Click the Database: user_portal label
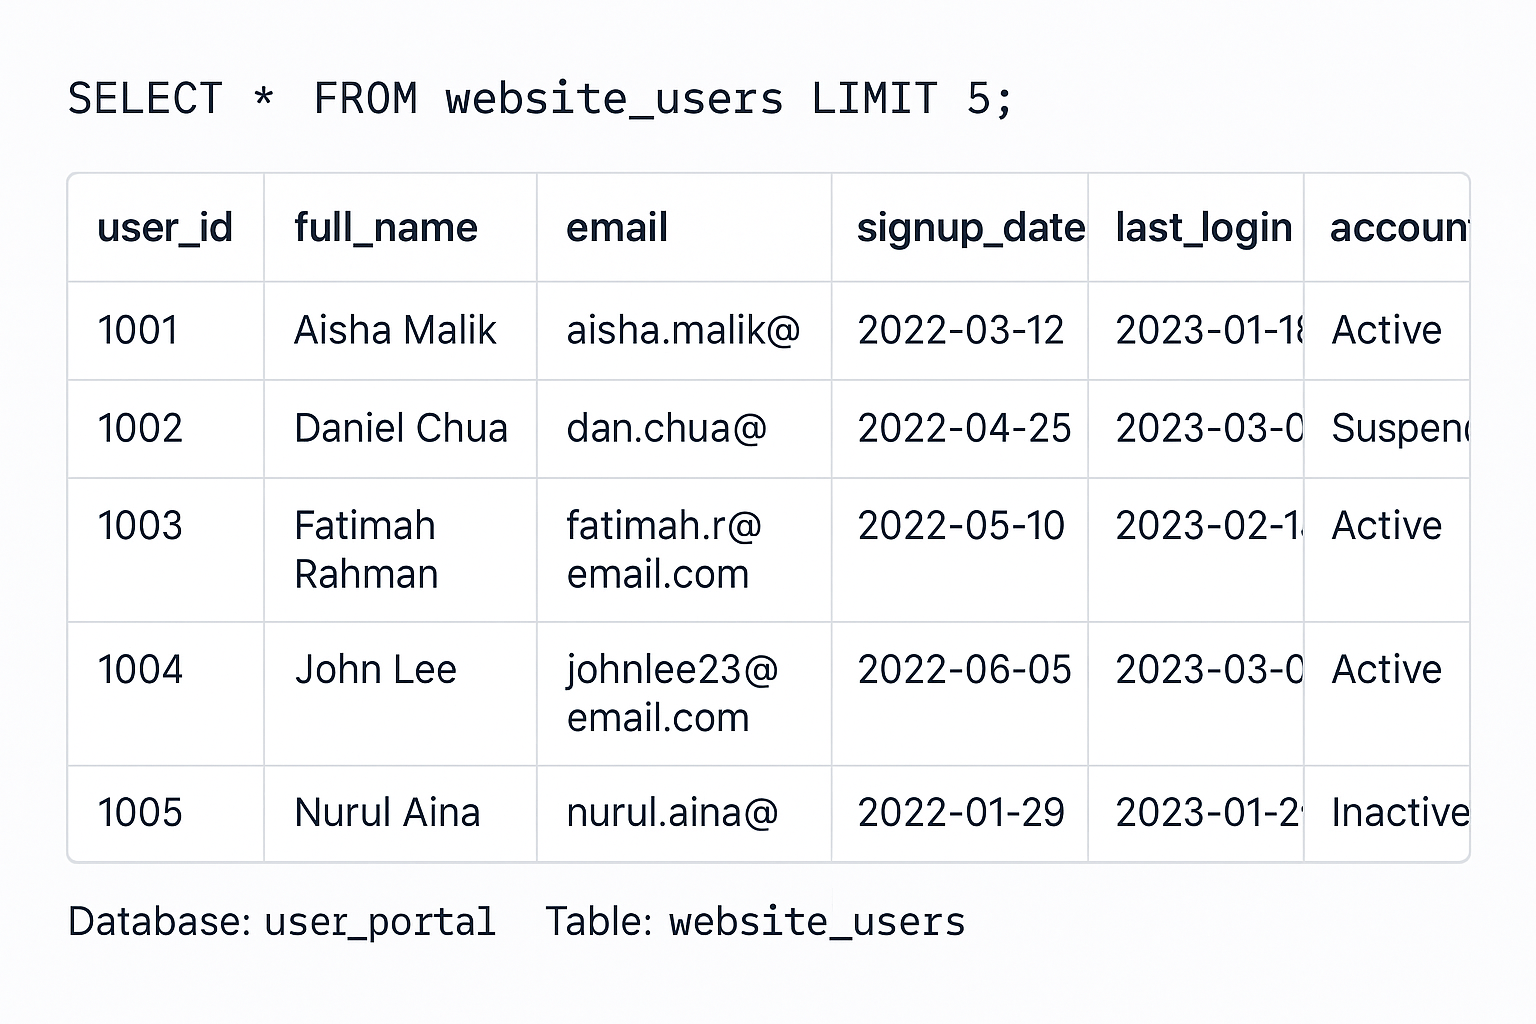Viewport: 1536px width, 1024px height. click(282, 921)
